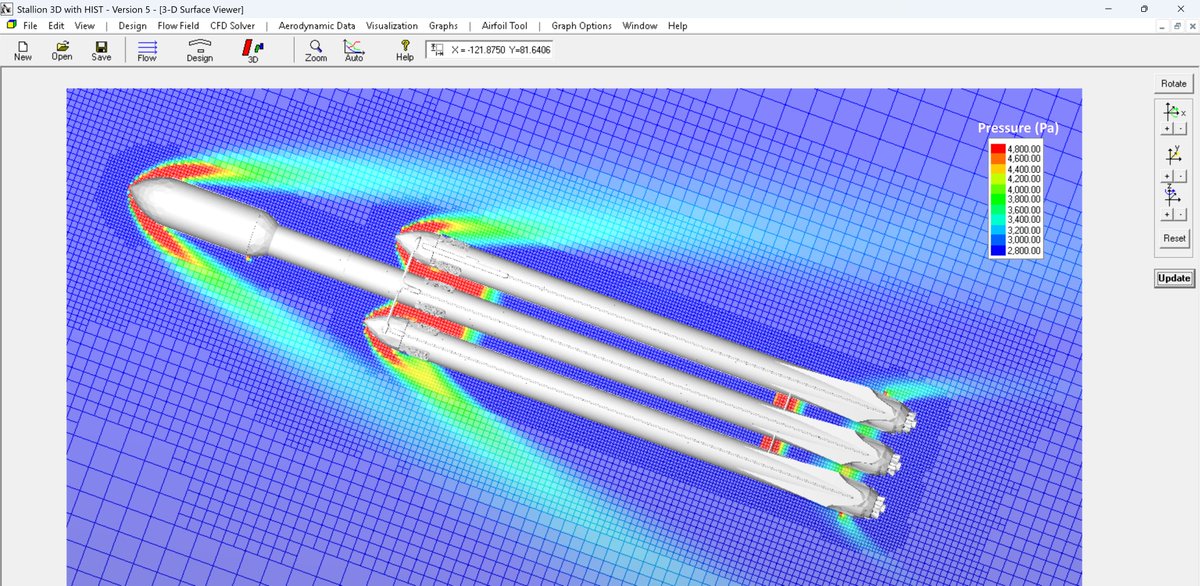The width and height of the screenshot is (1200, 586).
Task: Click the green 3,800 pressure legend swatch
Action: 997,200
